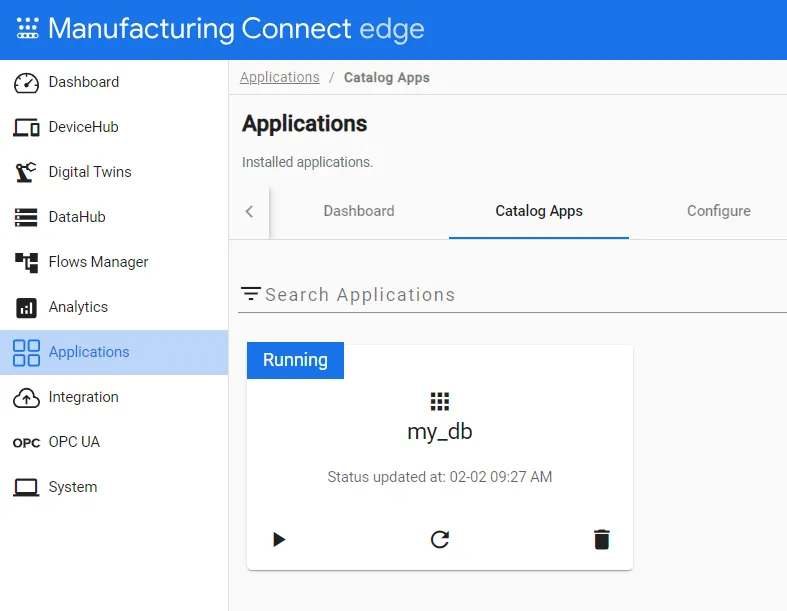Screen dimensions: 787x611
Task: Start the my_db app with play button
Action: point(279,540)
